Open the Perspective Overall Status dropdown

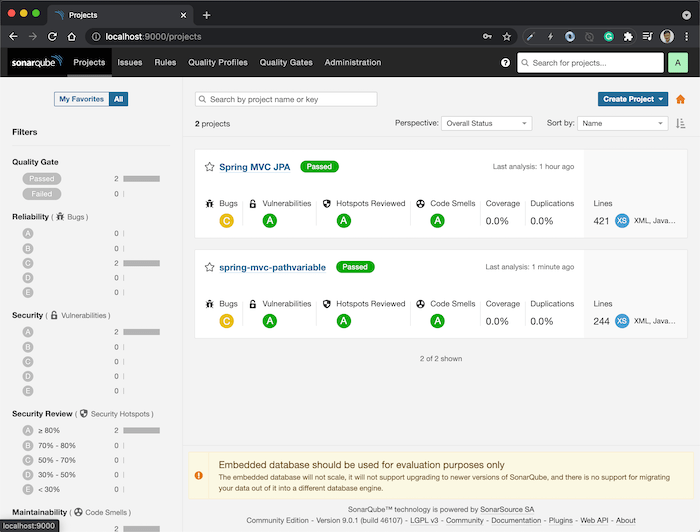point(487,123)
